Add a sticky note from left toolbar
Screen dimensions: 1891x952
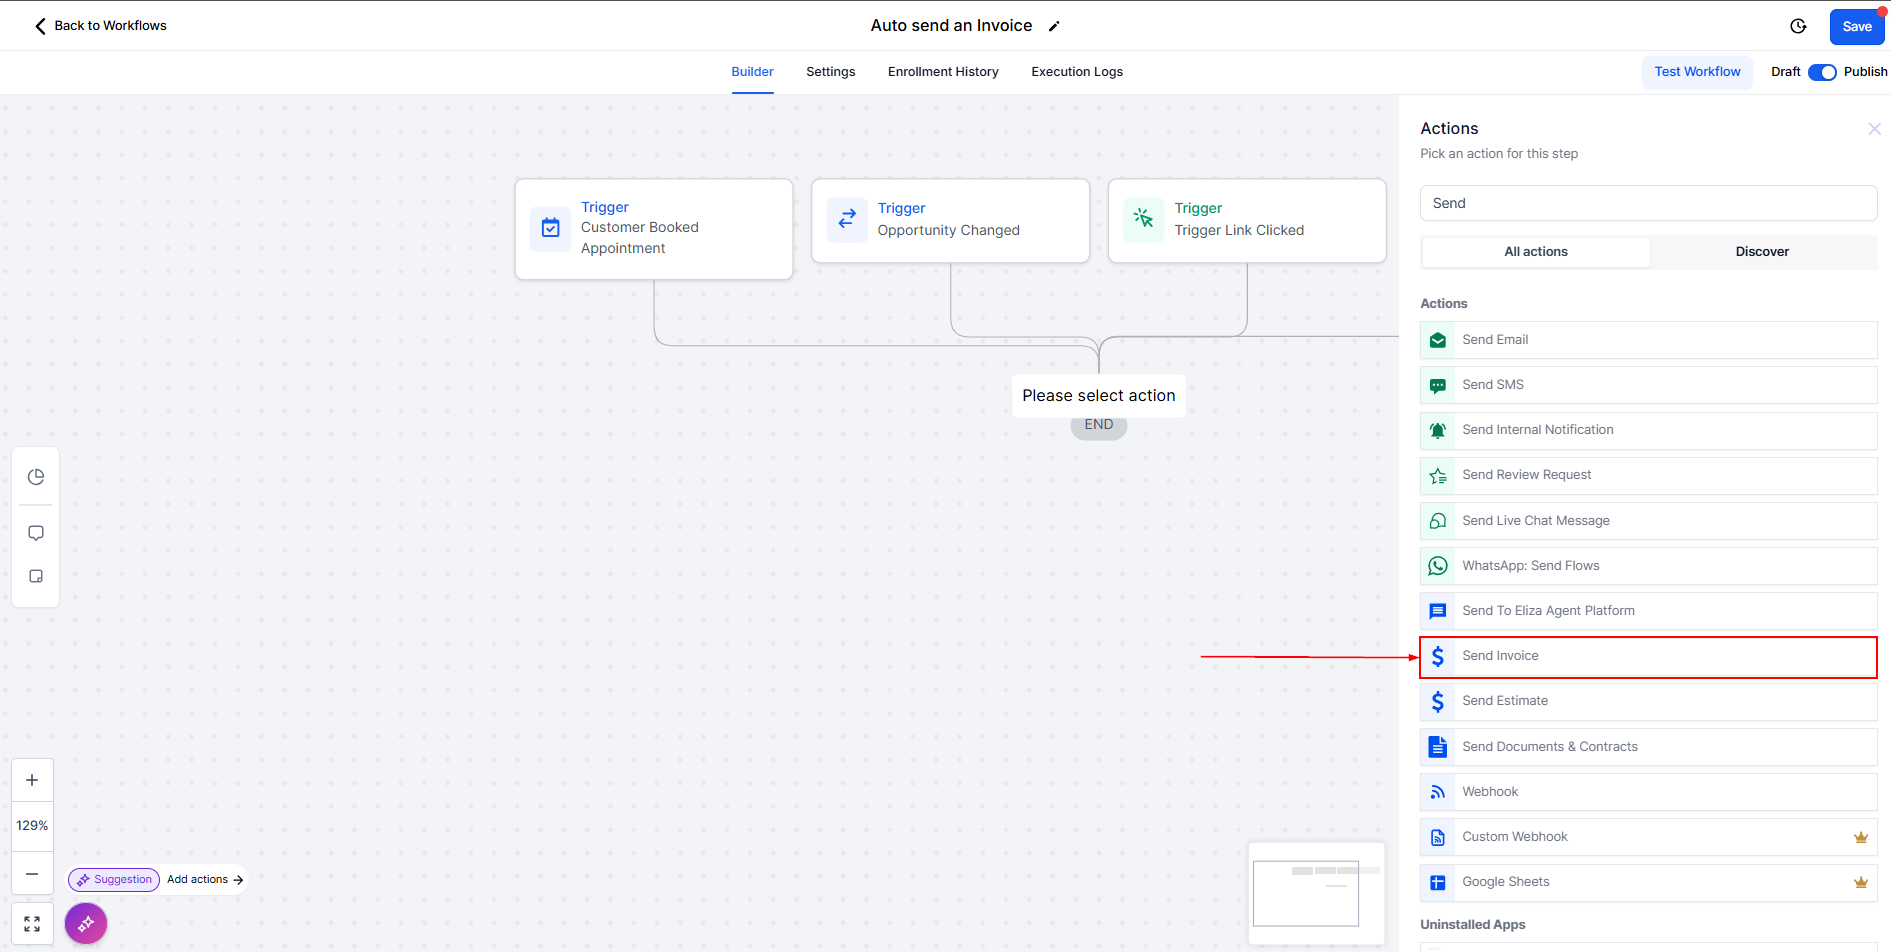36,576
